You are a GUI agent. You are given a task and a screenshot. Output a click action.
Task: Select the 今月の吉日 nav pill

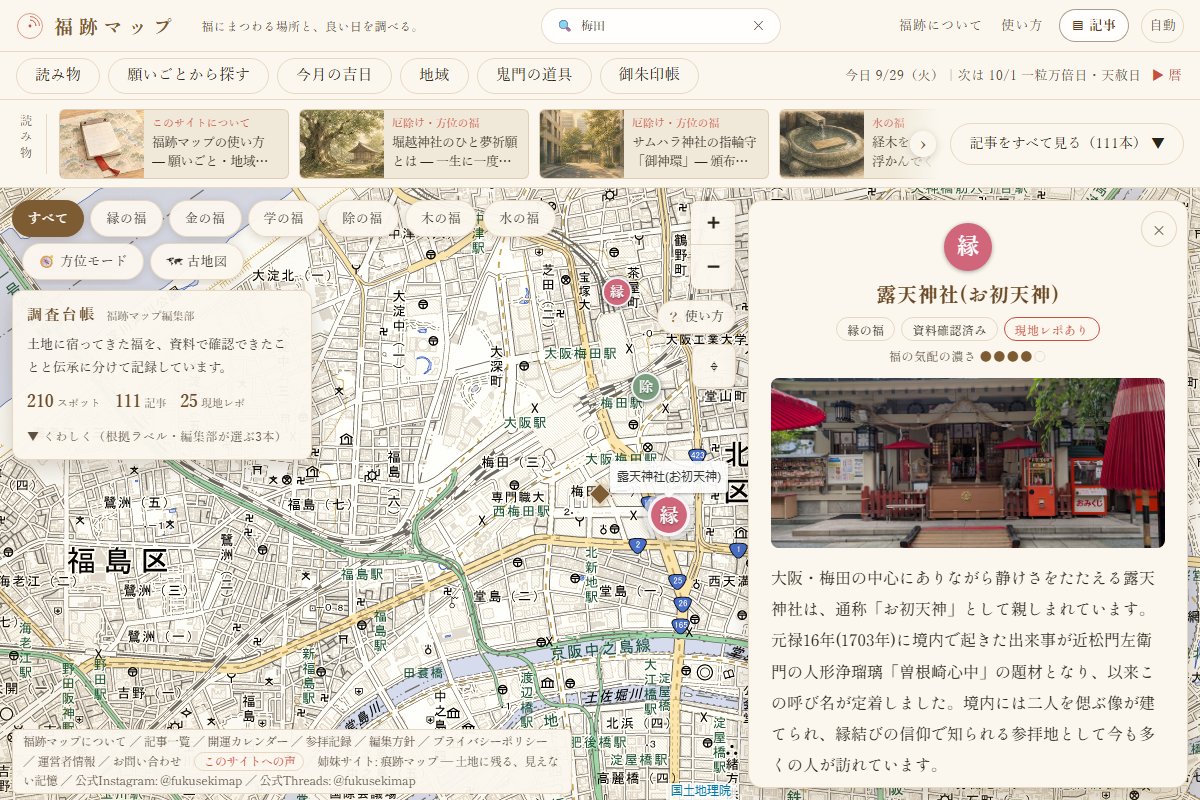[334, 75]
